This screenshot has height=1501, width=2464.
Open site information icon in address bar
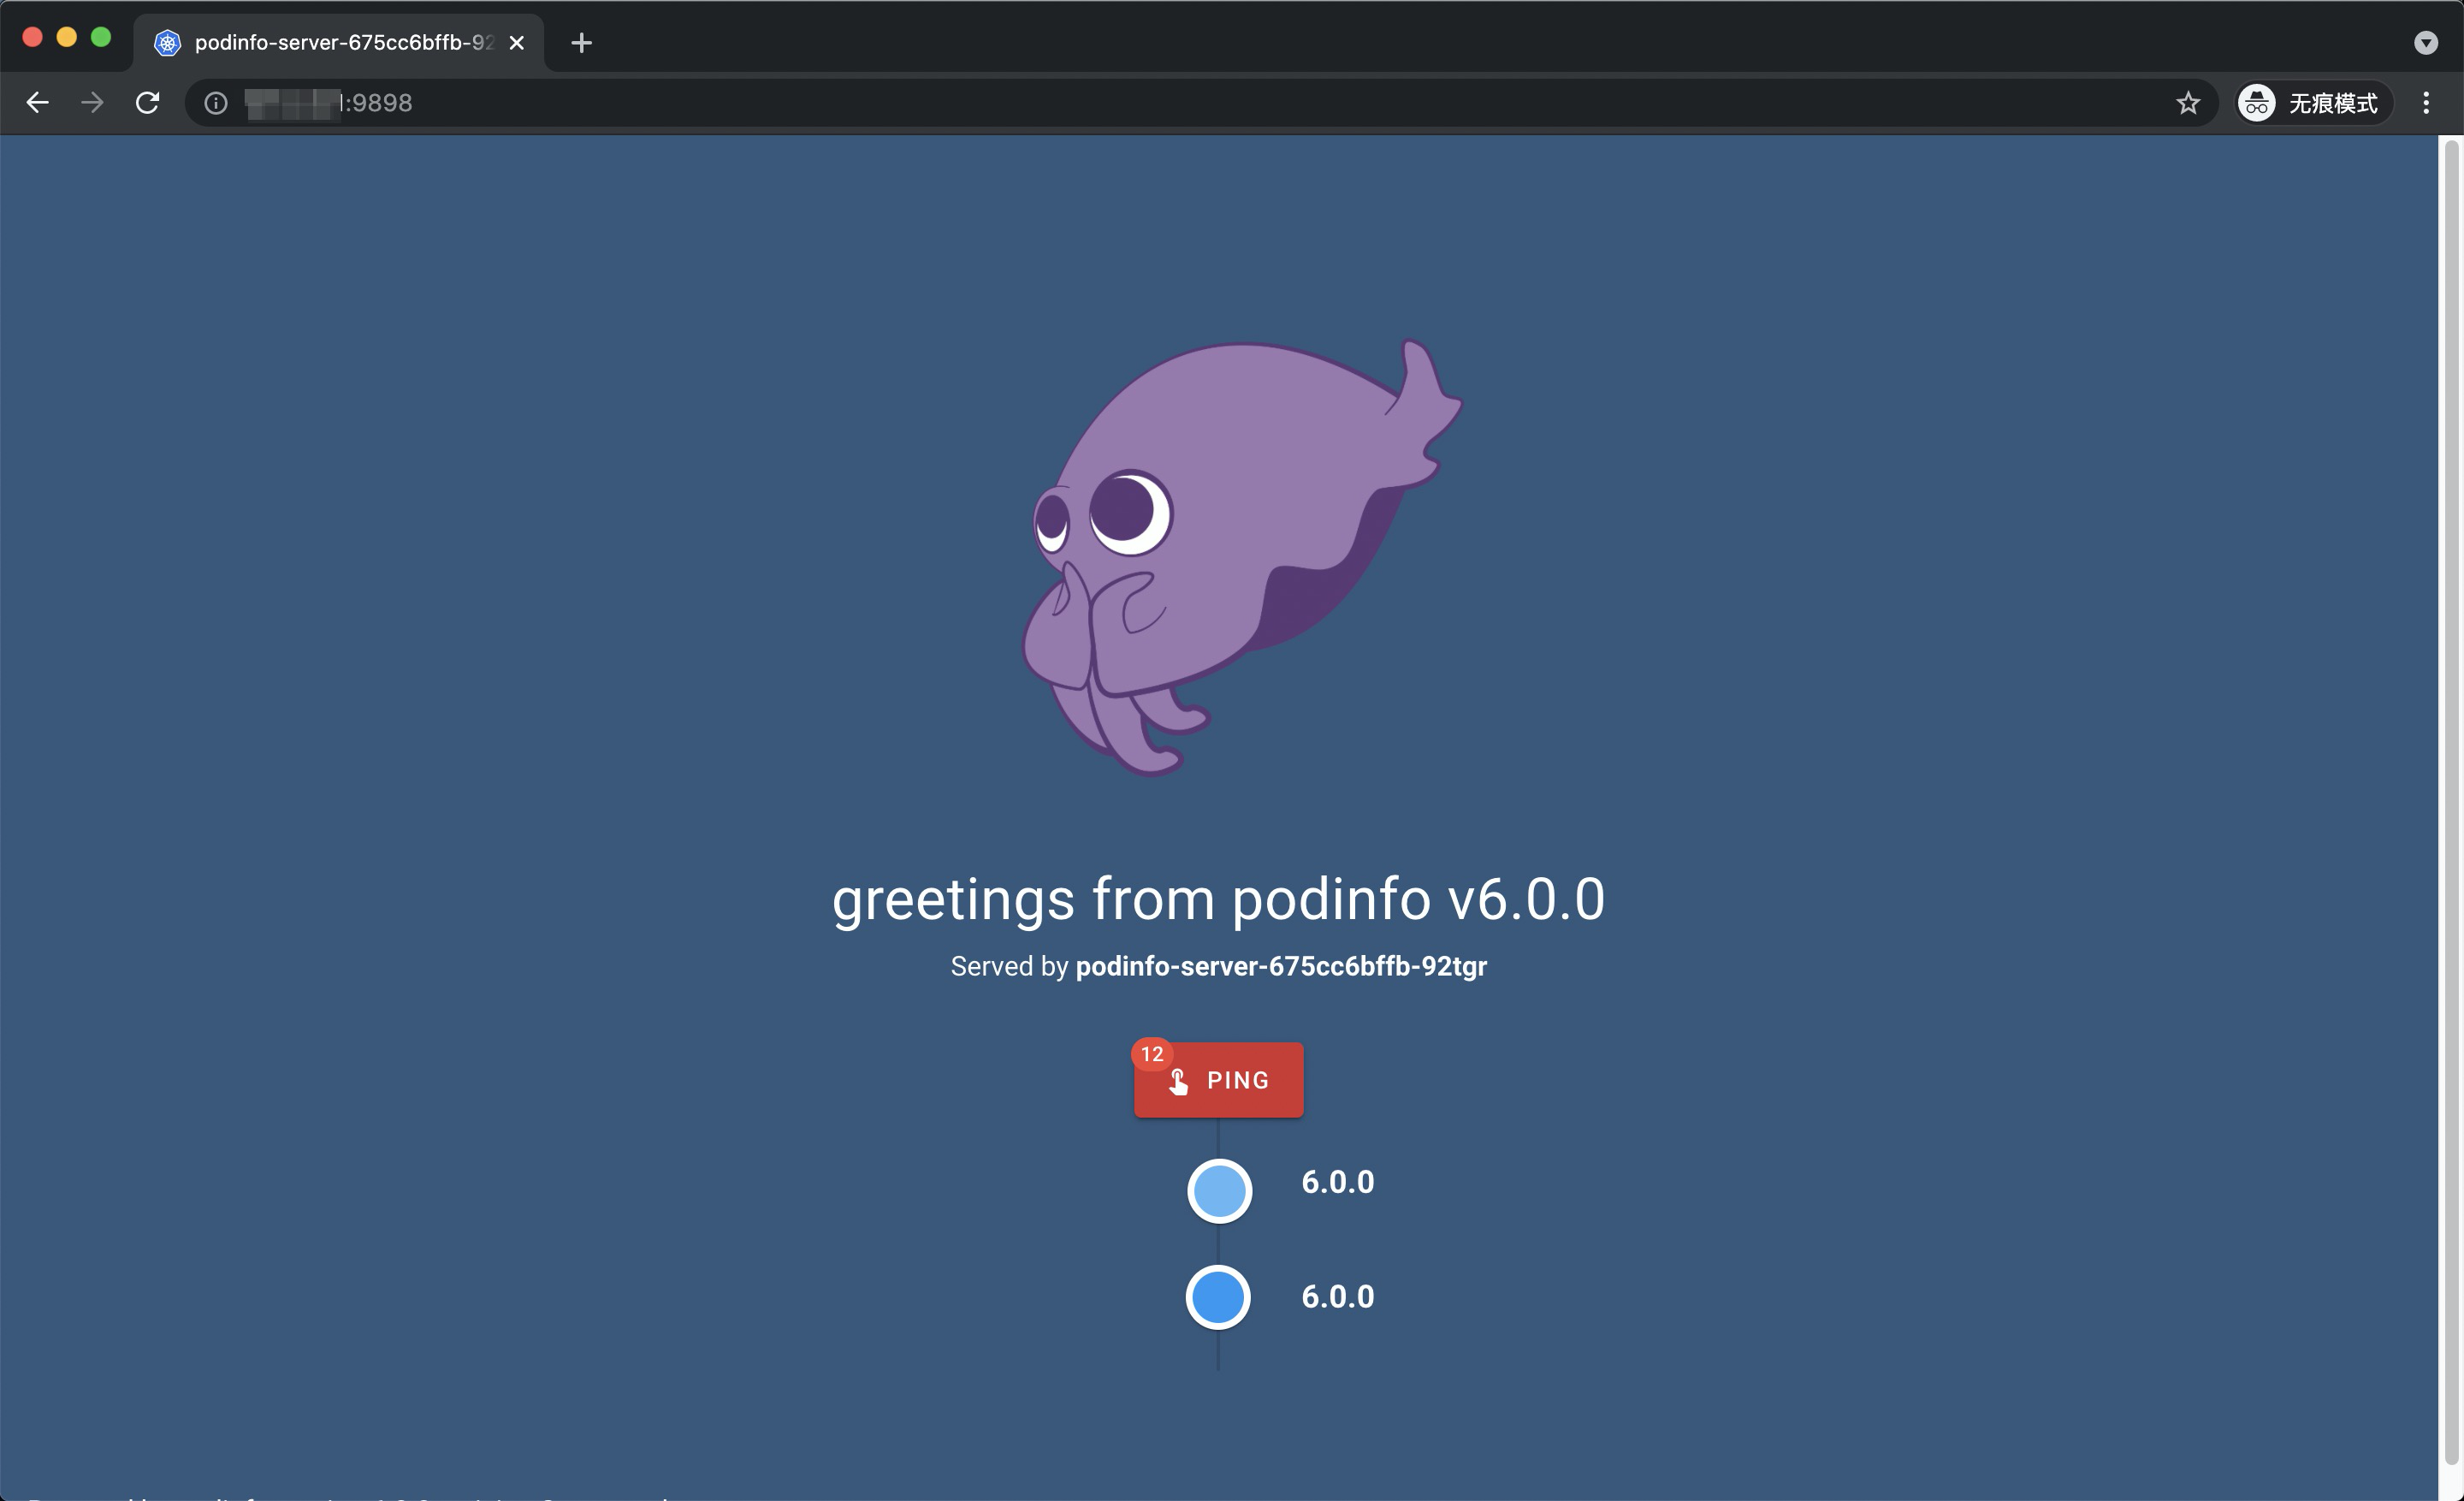click(216, 103)
